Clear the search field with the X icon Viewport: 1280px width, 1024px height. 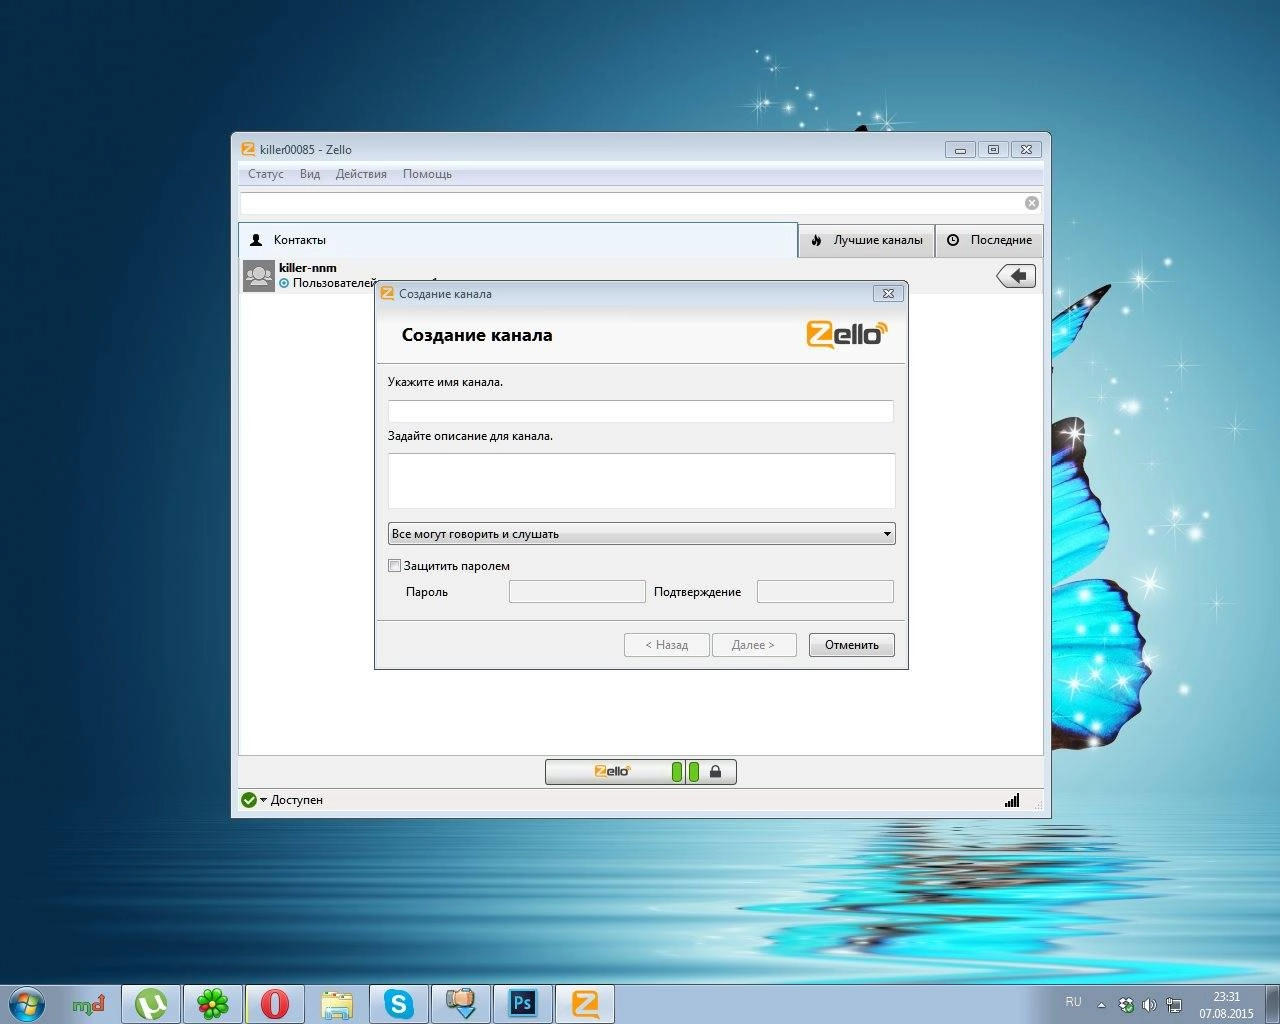click(1032, 203)
